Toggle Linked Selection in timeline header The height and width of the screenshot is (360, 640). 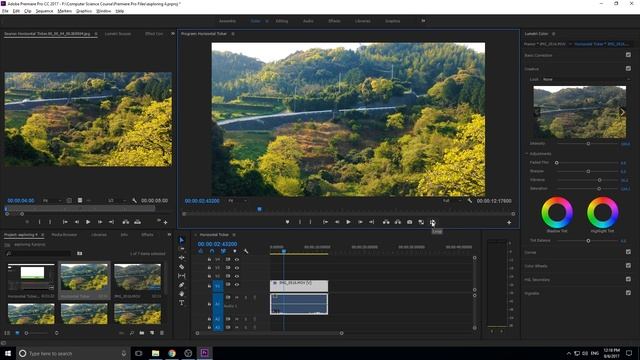coord(223,251)
